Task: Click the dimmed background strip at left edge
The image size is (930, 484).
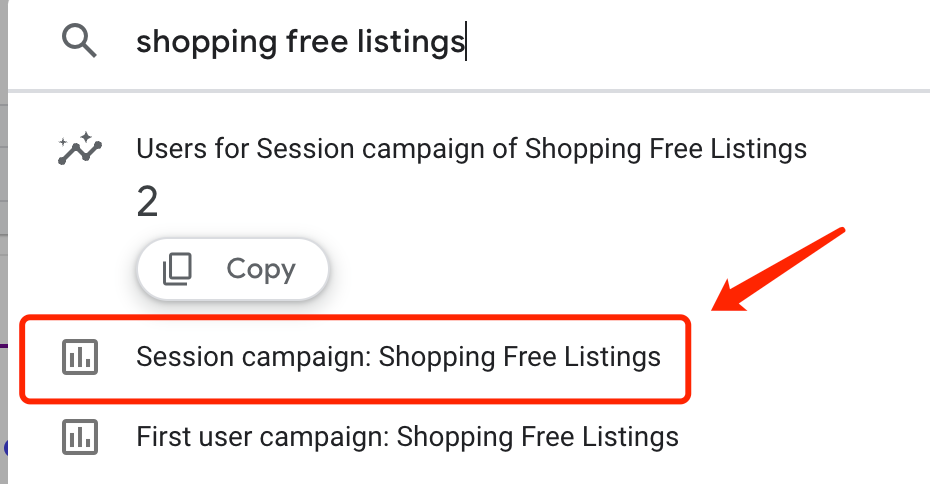Action: click(4, 242)
